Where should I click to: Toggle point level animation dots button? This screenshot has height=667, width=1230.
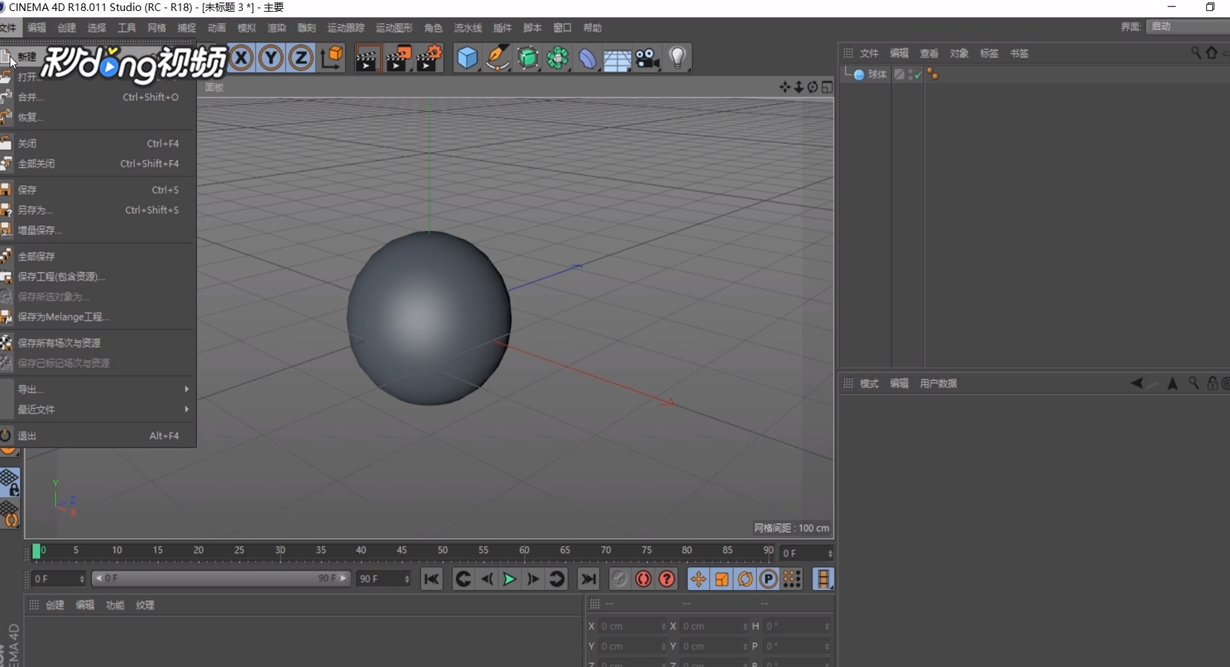tap(792, 579)
